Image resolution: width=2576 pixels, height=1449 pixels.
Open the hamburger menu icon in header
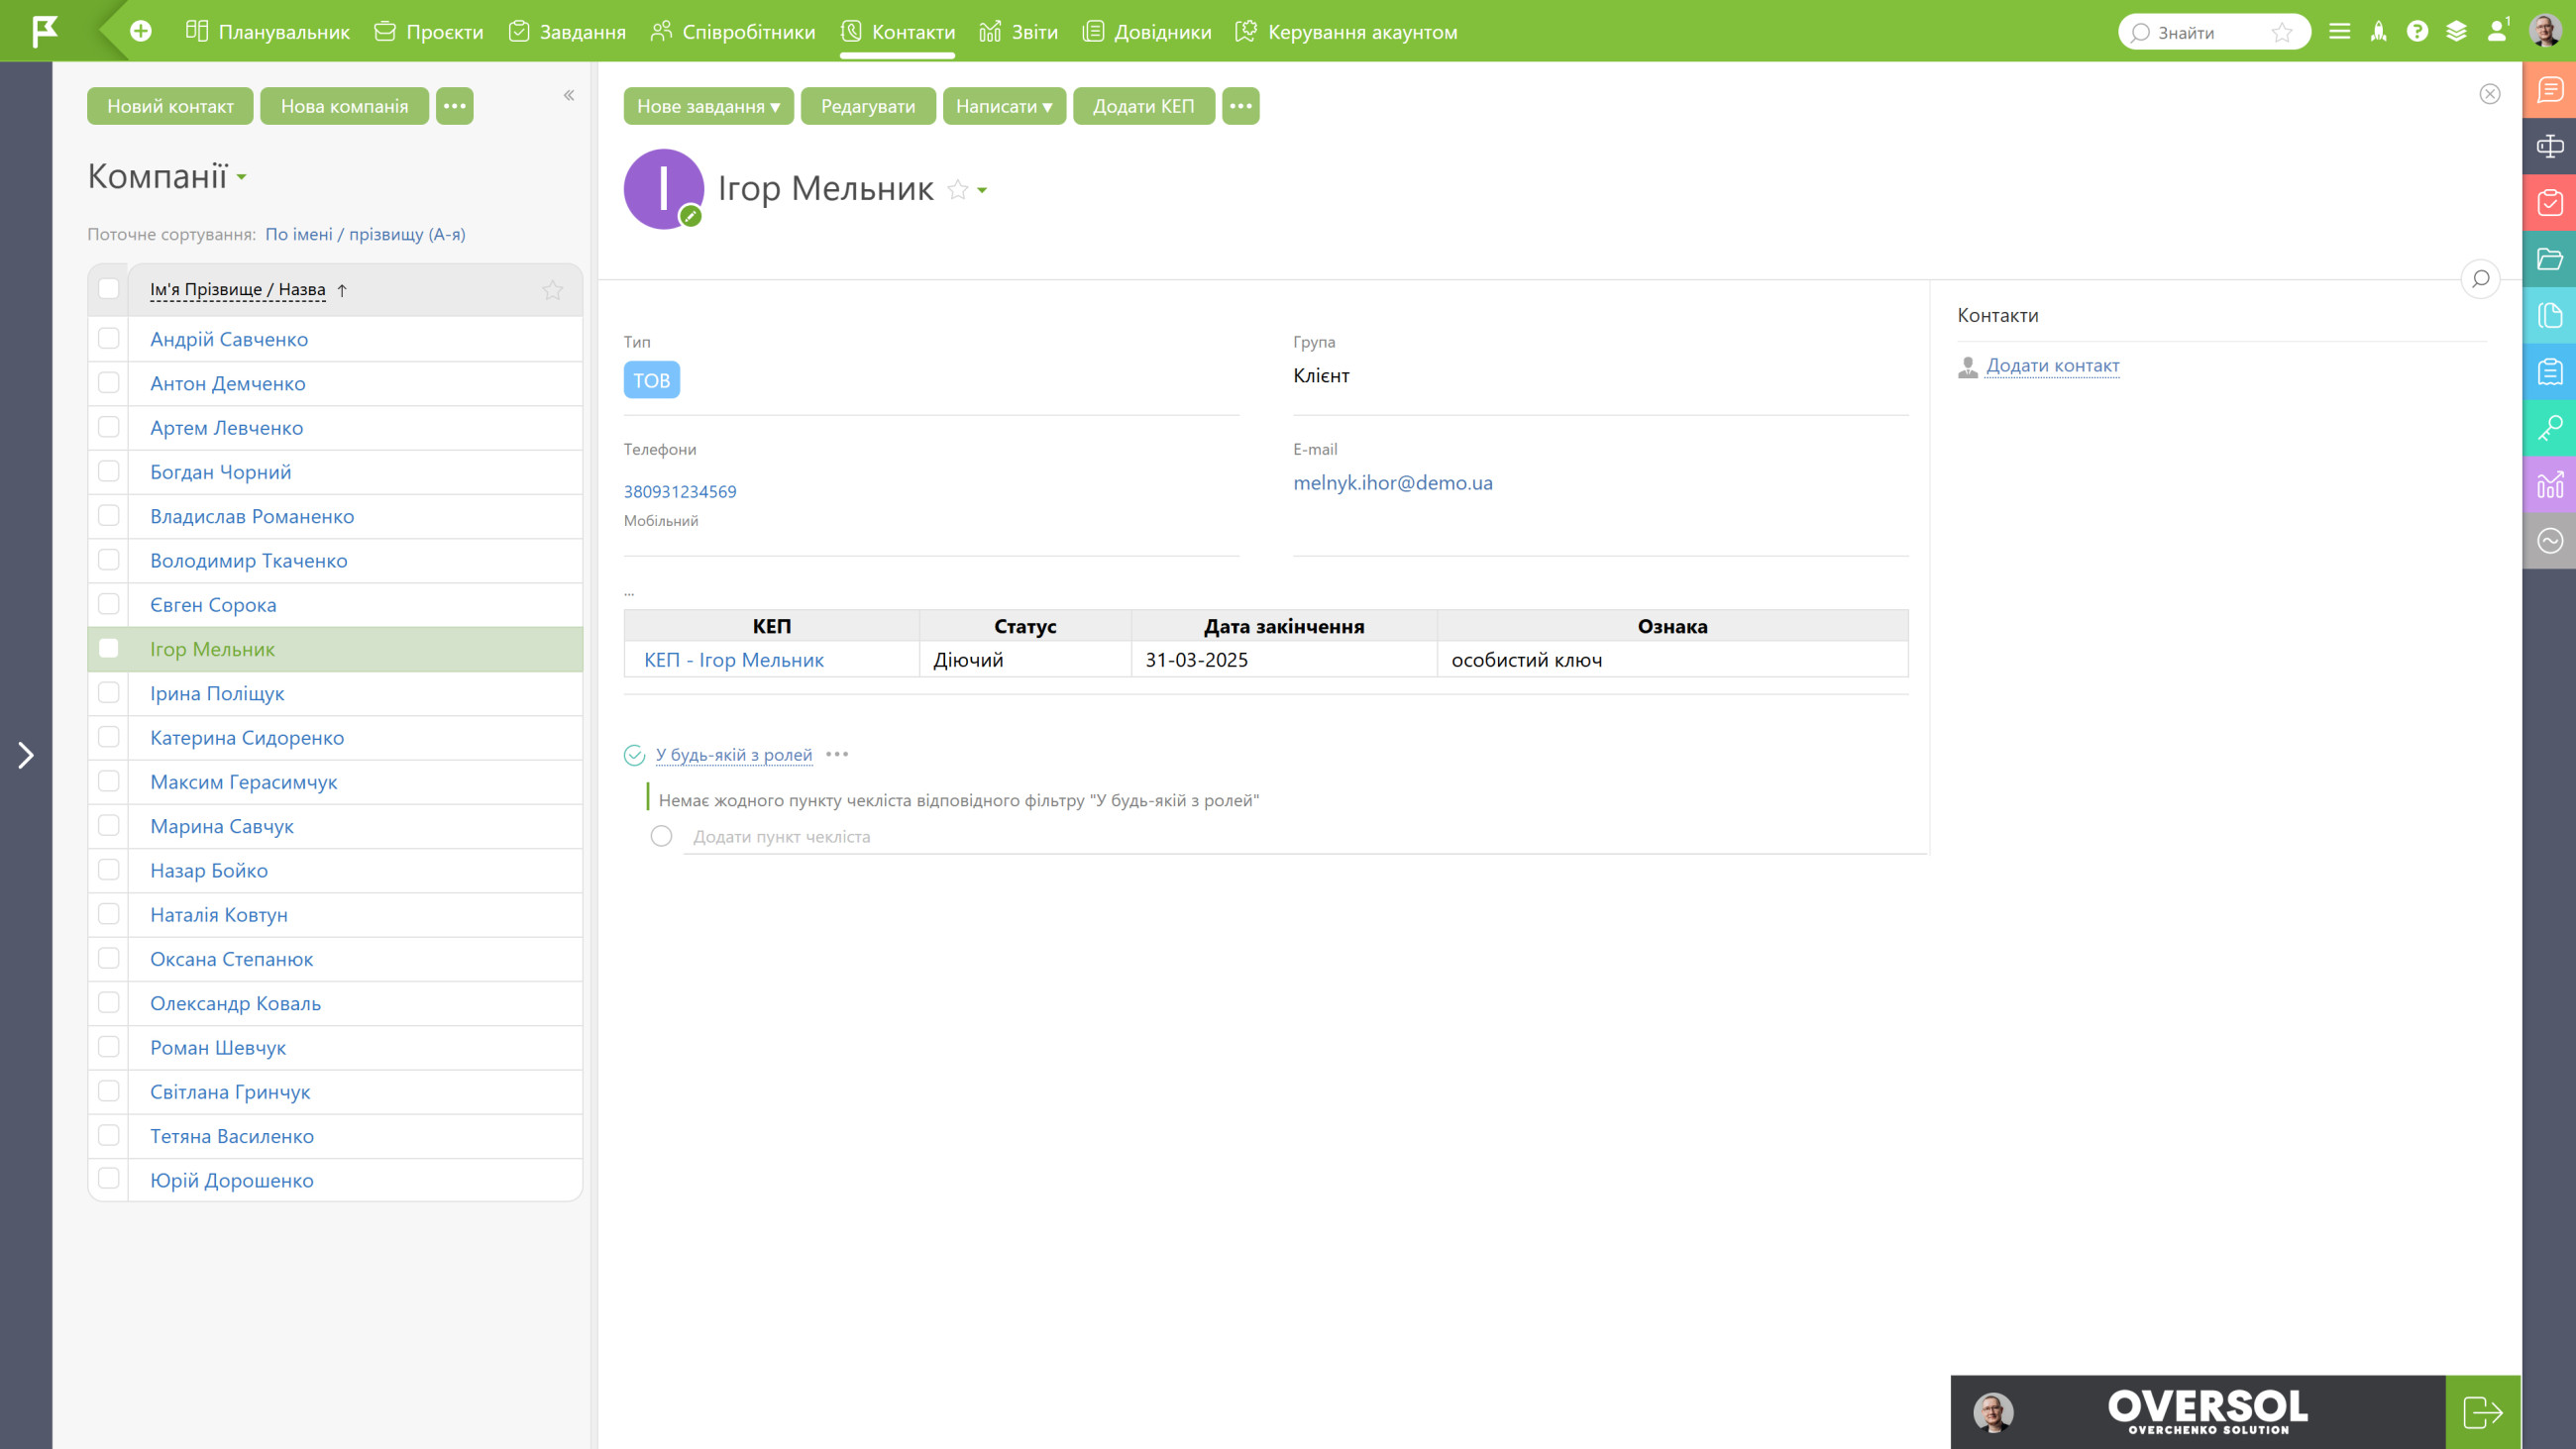click(x=2339, y=32)
